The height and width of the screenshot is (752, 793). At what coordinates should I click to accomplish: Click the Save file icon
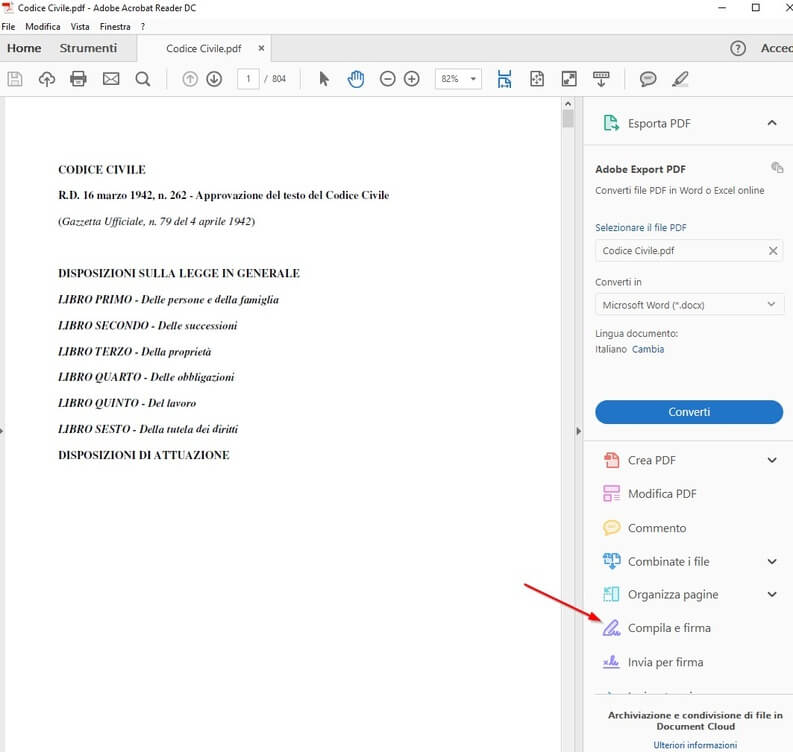[15, 79]
